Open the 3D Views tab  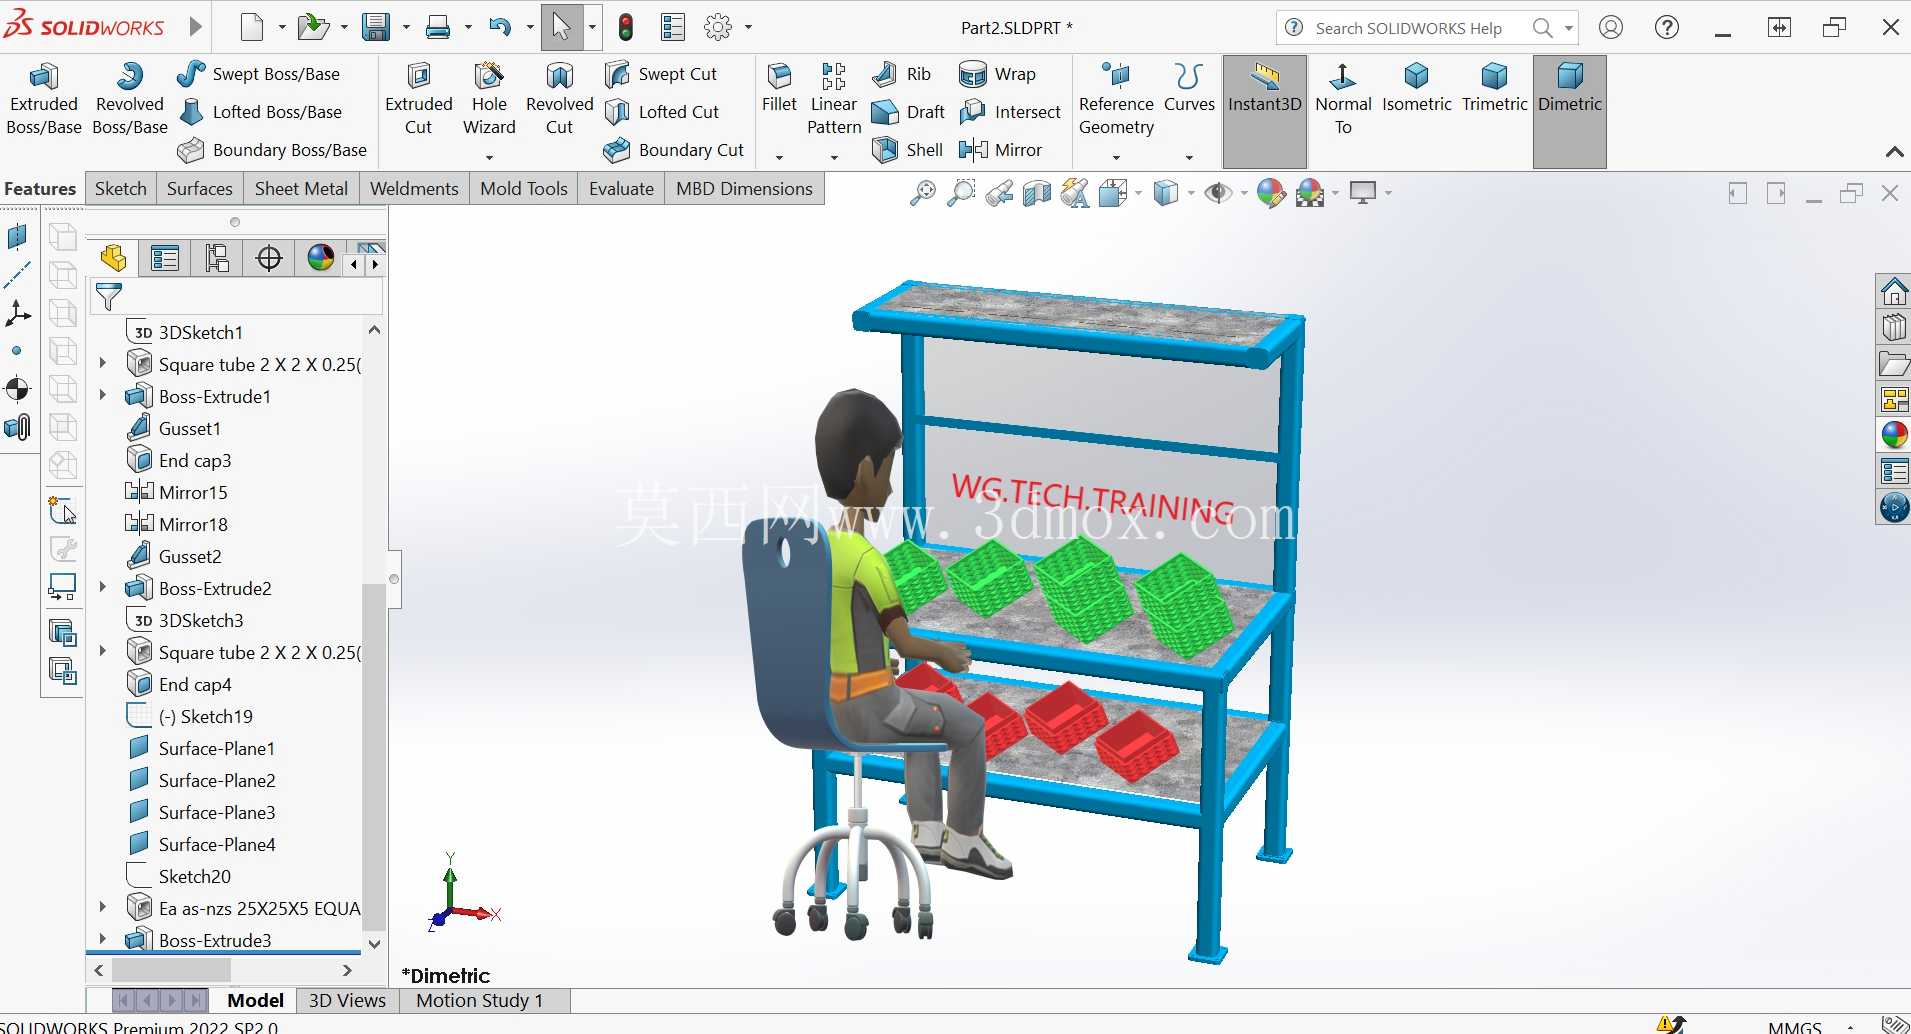click(x=347, y=1001)
